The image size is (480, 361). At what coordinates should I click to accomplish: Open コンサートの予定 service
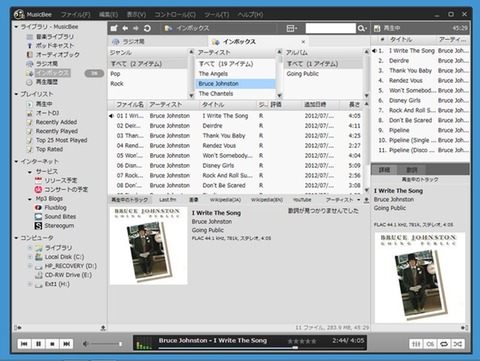pyautogui.click(x=66, y=189)
